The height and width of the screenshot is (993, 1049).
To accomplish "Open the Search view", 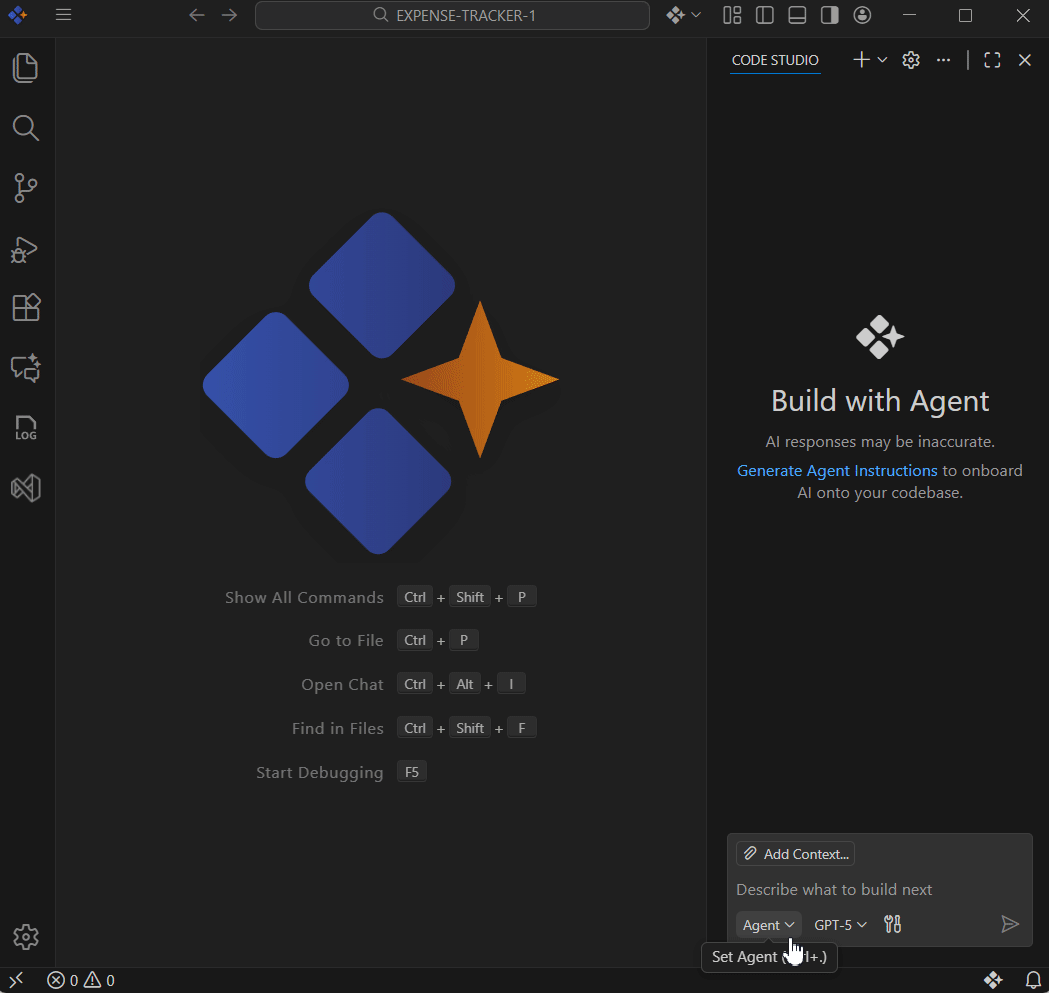I will coord(25,128).
